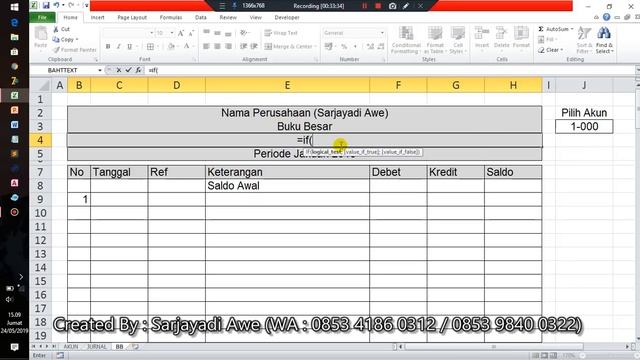
Task: Click the Copy command in Clipboard group
Action: click(65, 40)
